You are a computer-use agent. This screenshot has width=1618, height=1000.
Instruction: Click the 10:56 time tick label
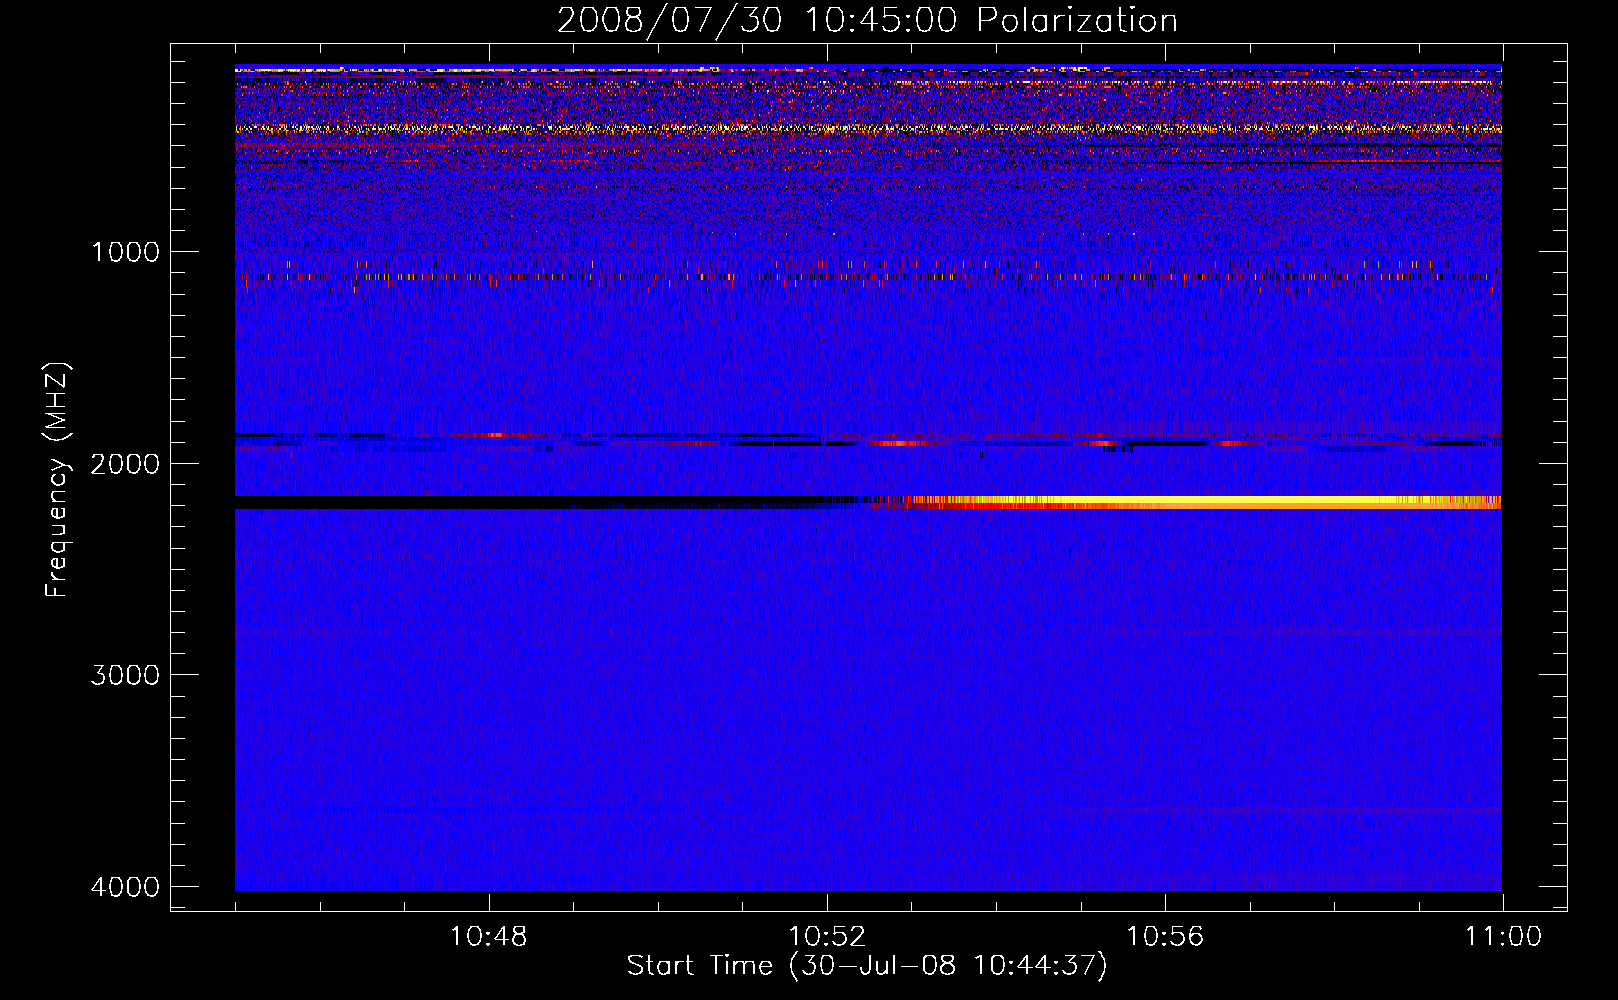tap(1165, 937)
